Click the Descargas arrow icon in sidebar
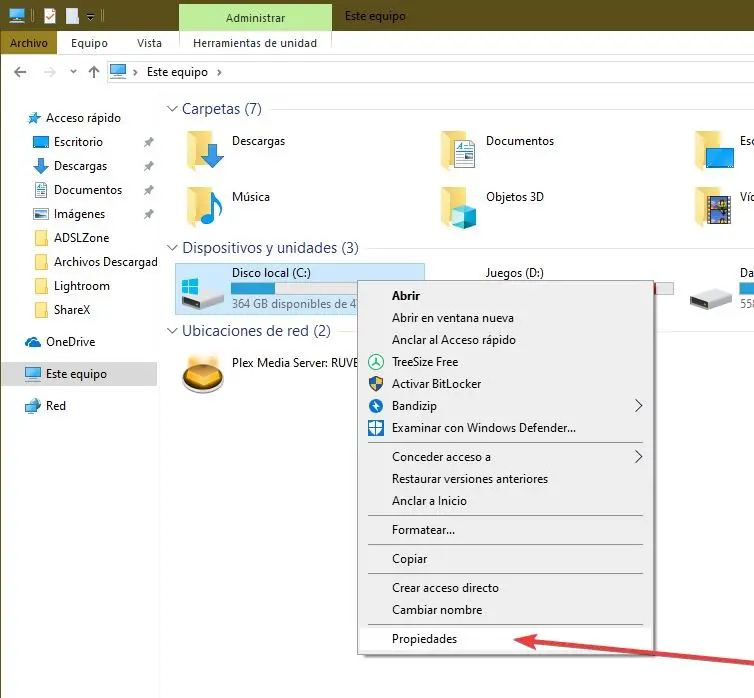754x698 pixels. [x=41, y=166]
